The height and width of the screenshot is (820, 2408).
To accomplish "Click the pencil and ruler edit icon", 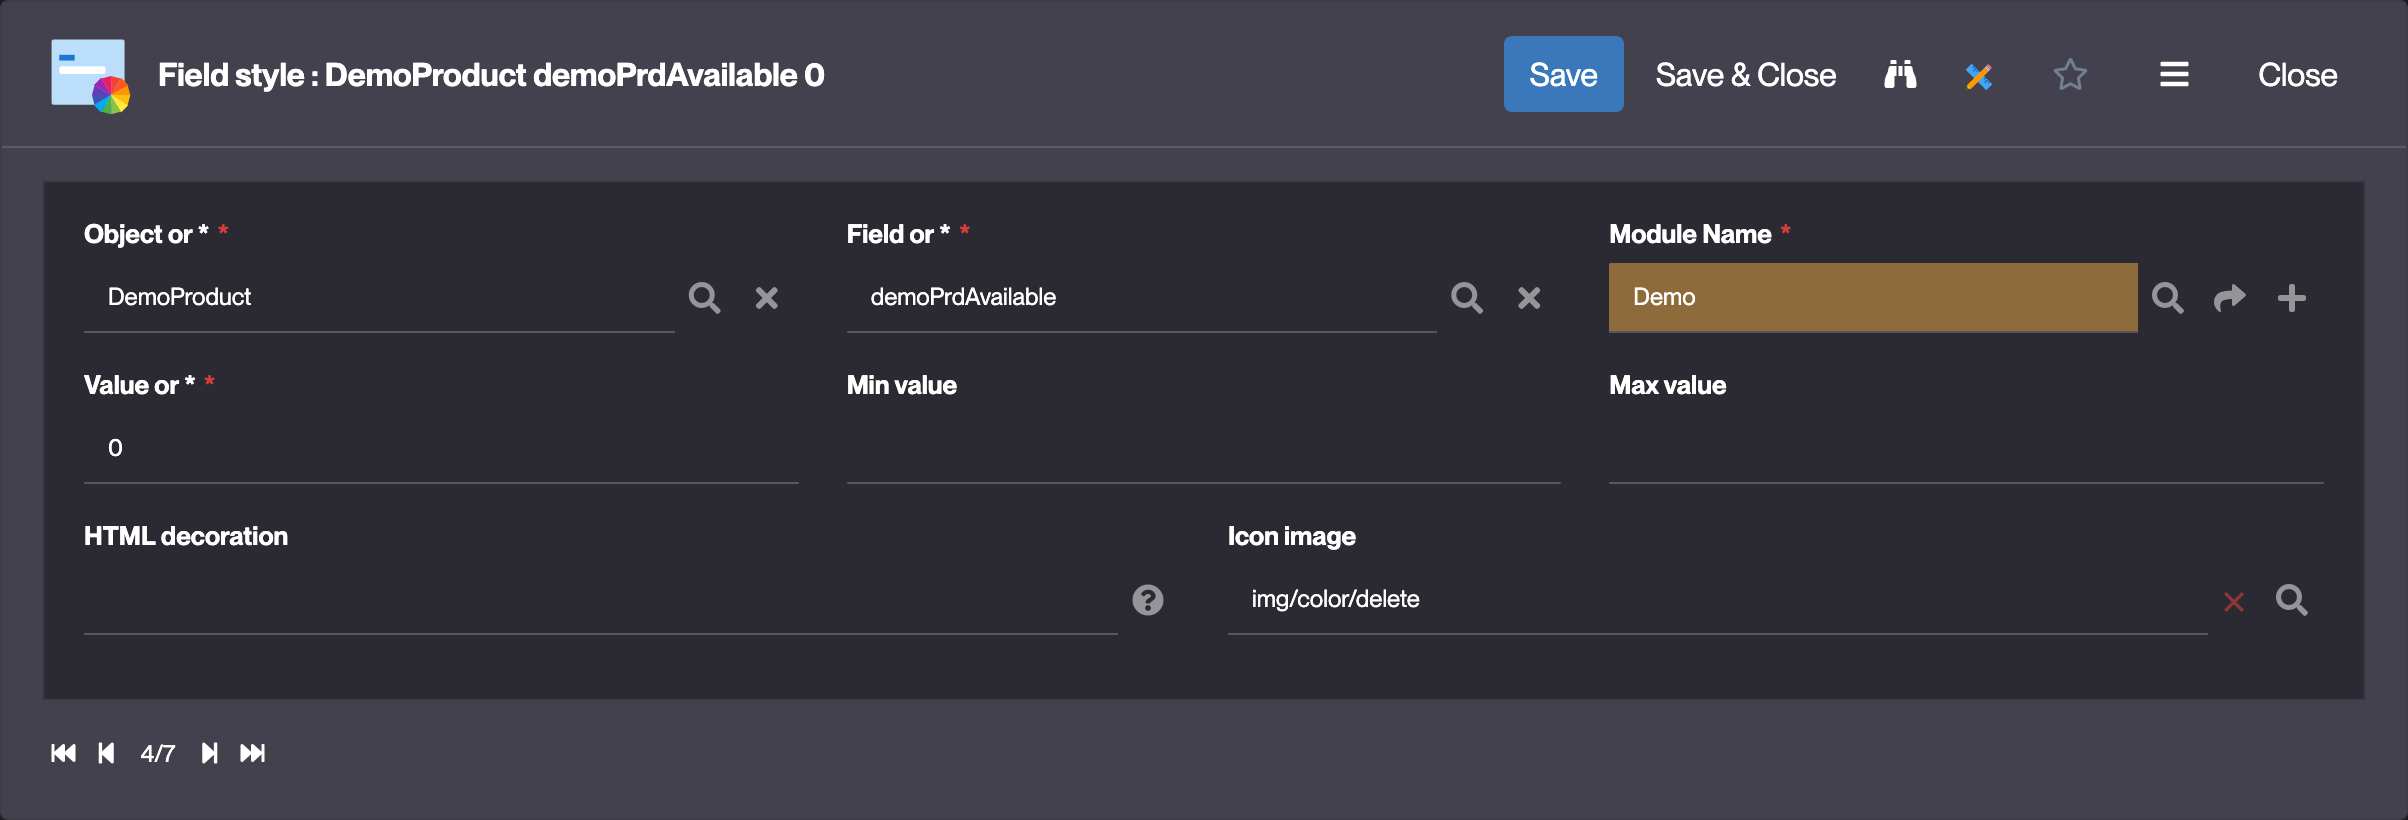I will coord(1978,76).
